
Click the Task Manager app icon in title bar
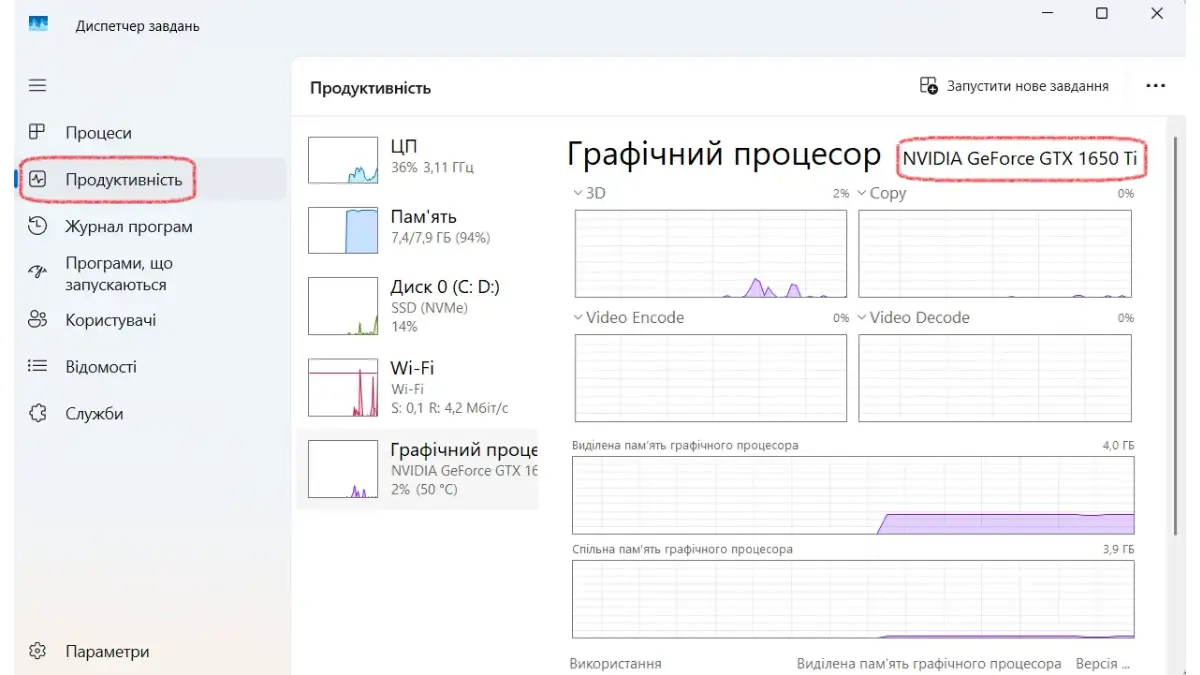pos(38,24)
